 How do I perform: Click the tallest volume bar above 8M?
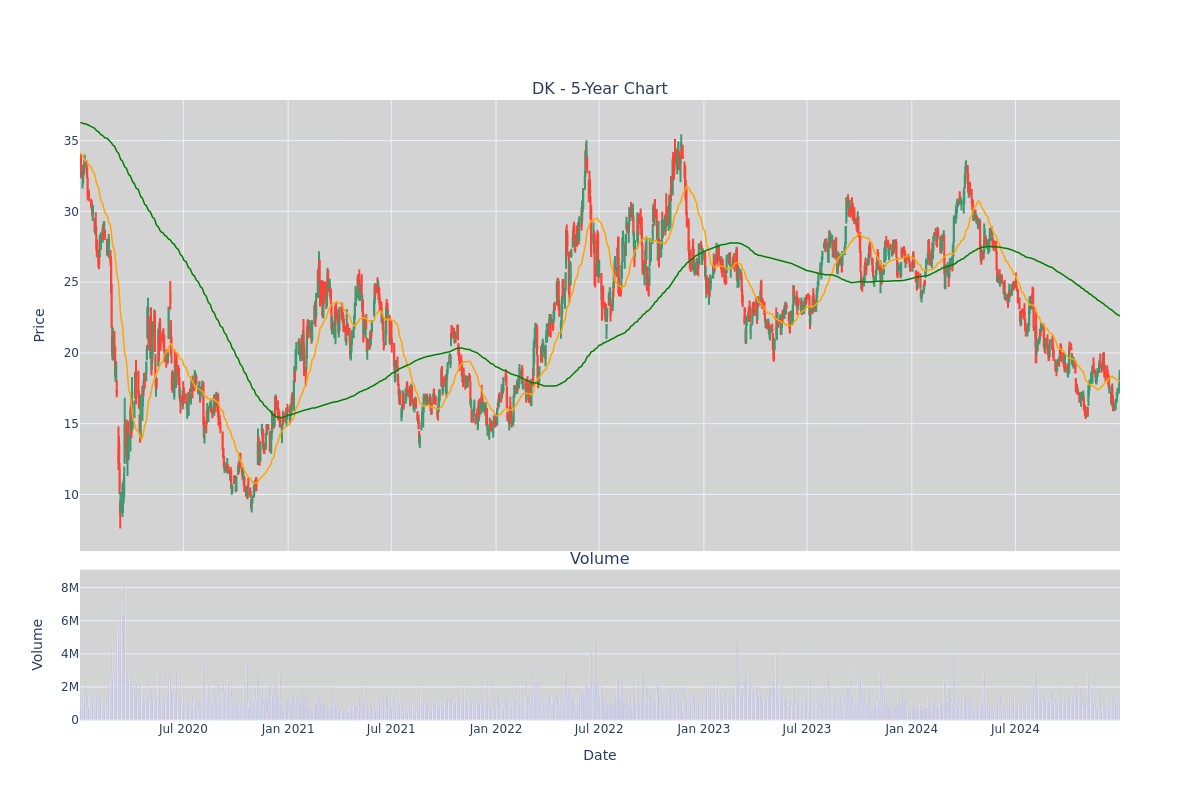pyautogui.click(x=124, y=648)
